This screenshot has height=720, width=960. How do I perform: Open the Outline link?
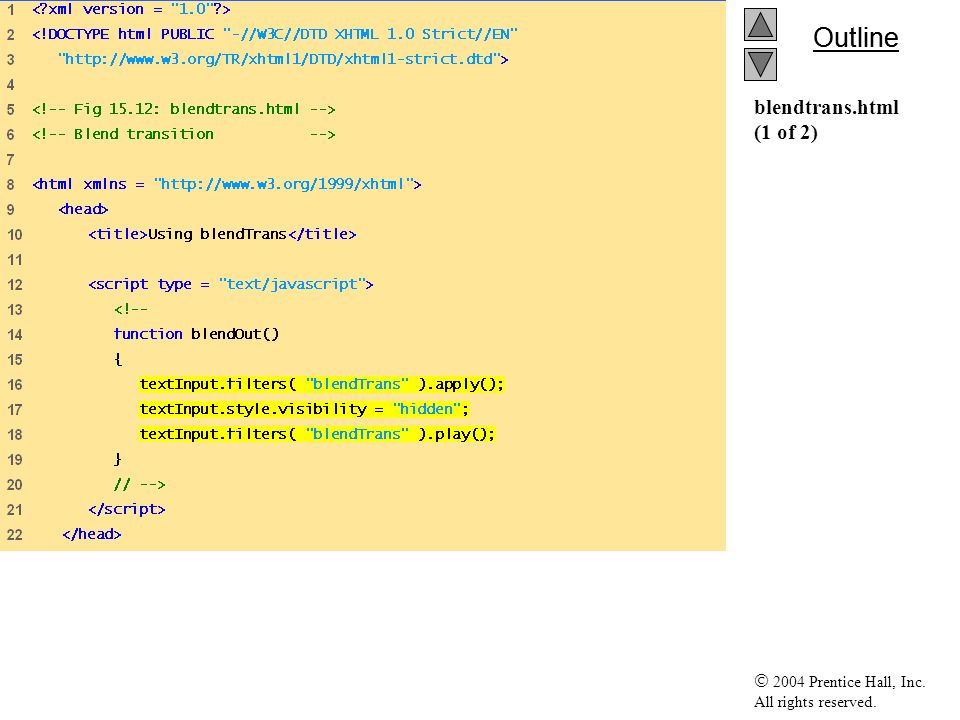point(855,38)
